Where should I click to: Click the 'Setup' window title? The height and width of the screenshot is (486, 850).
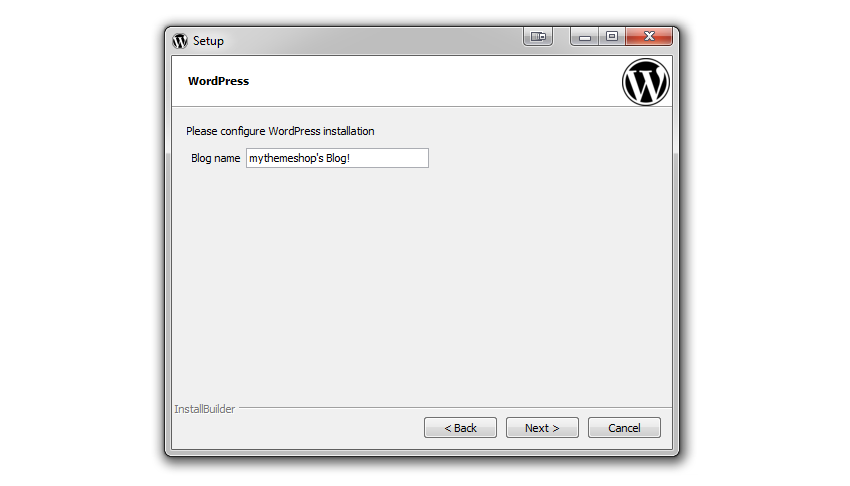point(208,41)
